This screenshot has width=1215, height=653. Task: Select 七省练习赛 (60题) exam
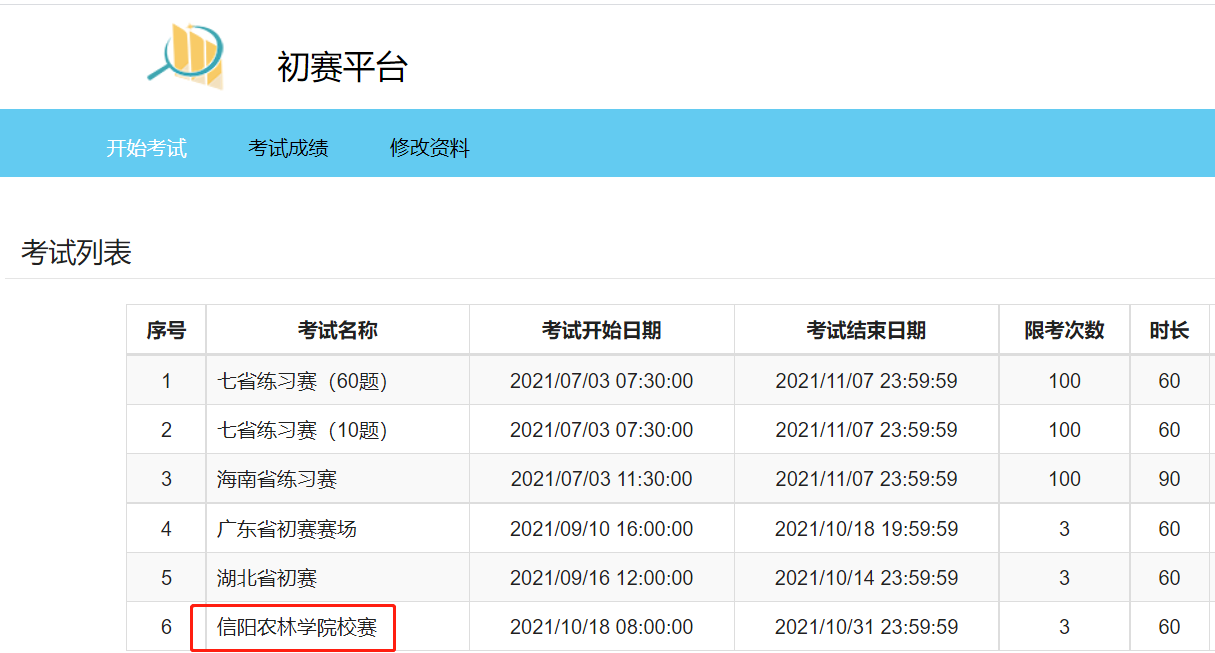point(302,381)
